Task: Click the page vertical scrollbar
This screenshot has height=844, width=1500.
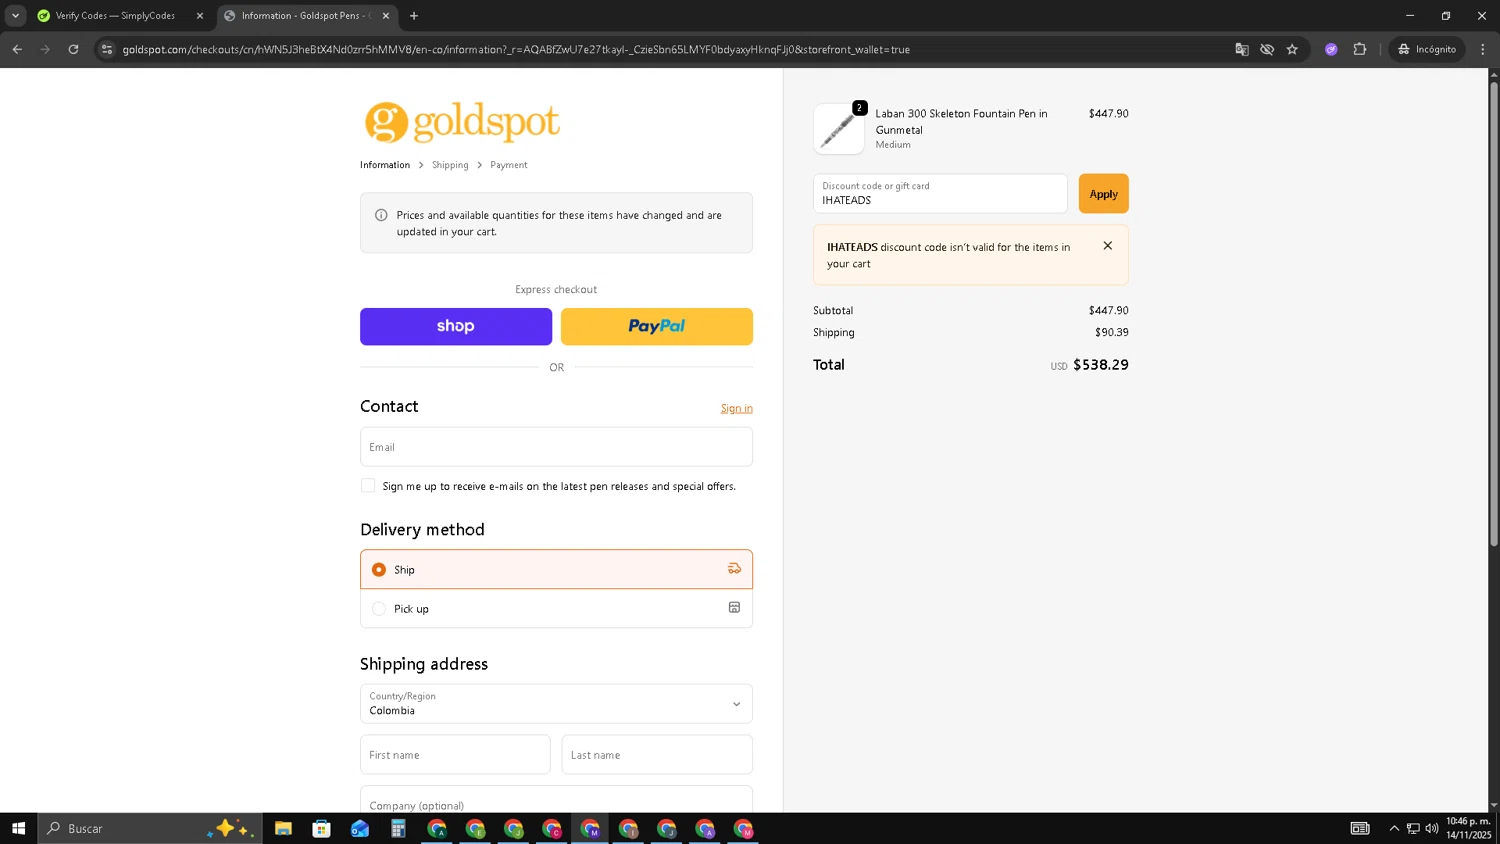Action: coord(1494,313)
